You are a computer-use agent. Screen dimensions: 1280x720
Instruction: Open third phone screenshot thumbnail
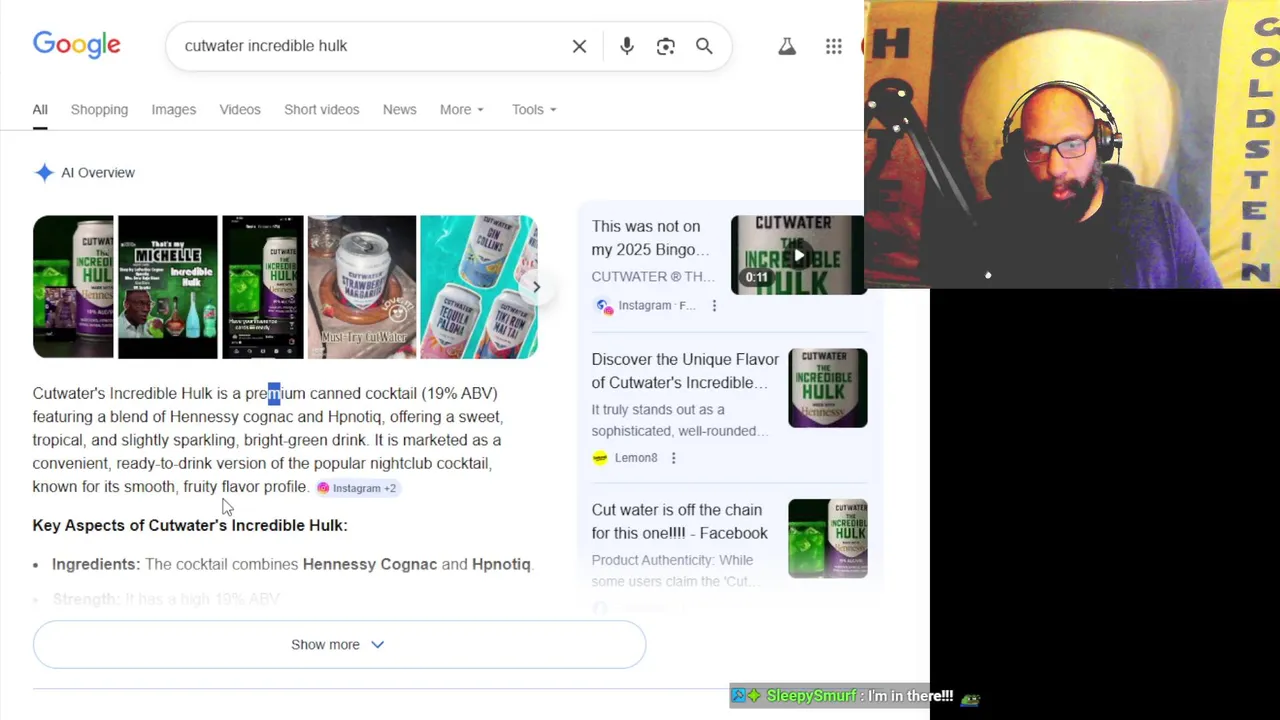click(262, 287)
